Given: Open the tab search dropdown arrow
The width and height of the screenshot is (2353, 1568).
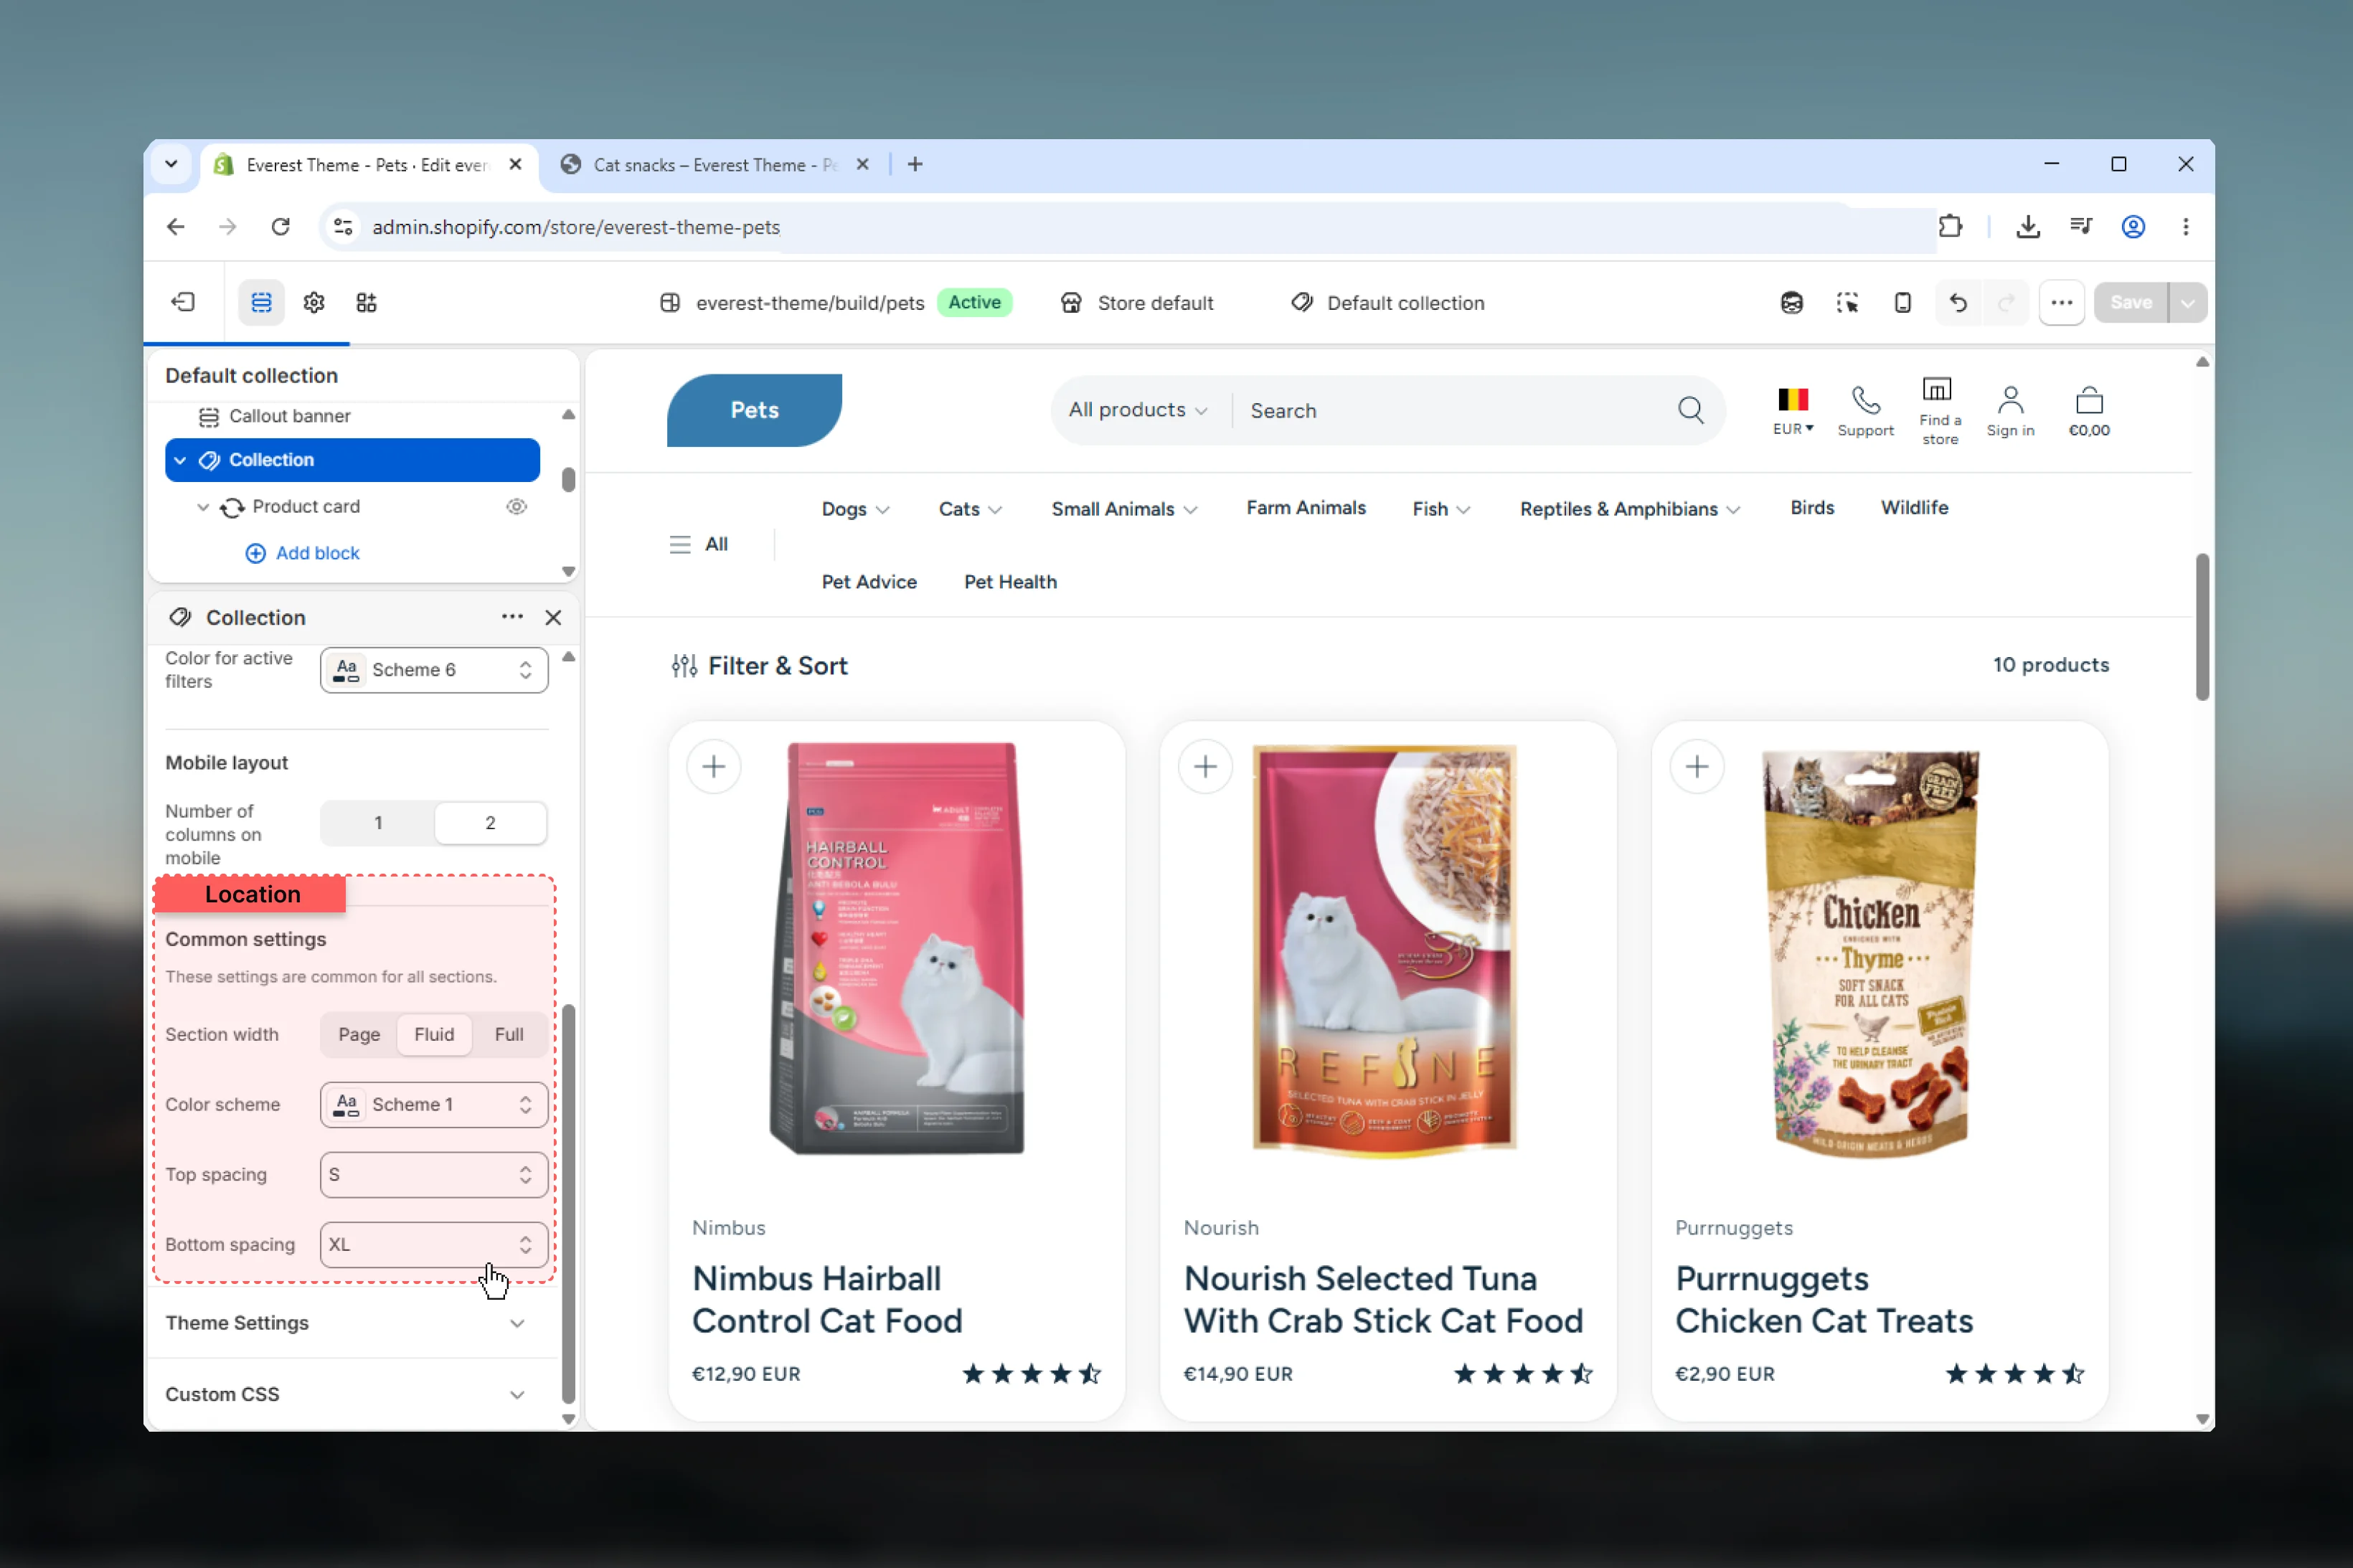Looking at the screenshot, I should [171, 164].
